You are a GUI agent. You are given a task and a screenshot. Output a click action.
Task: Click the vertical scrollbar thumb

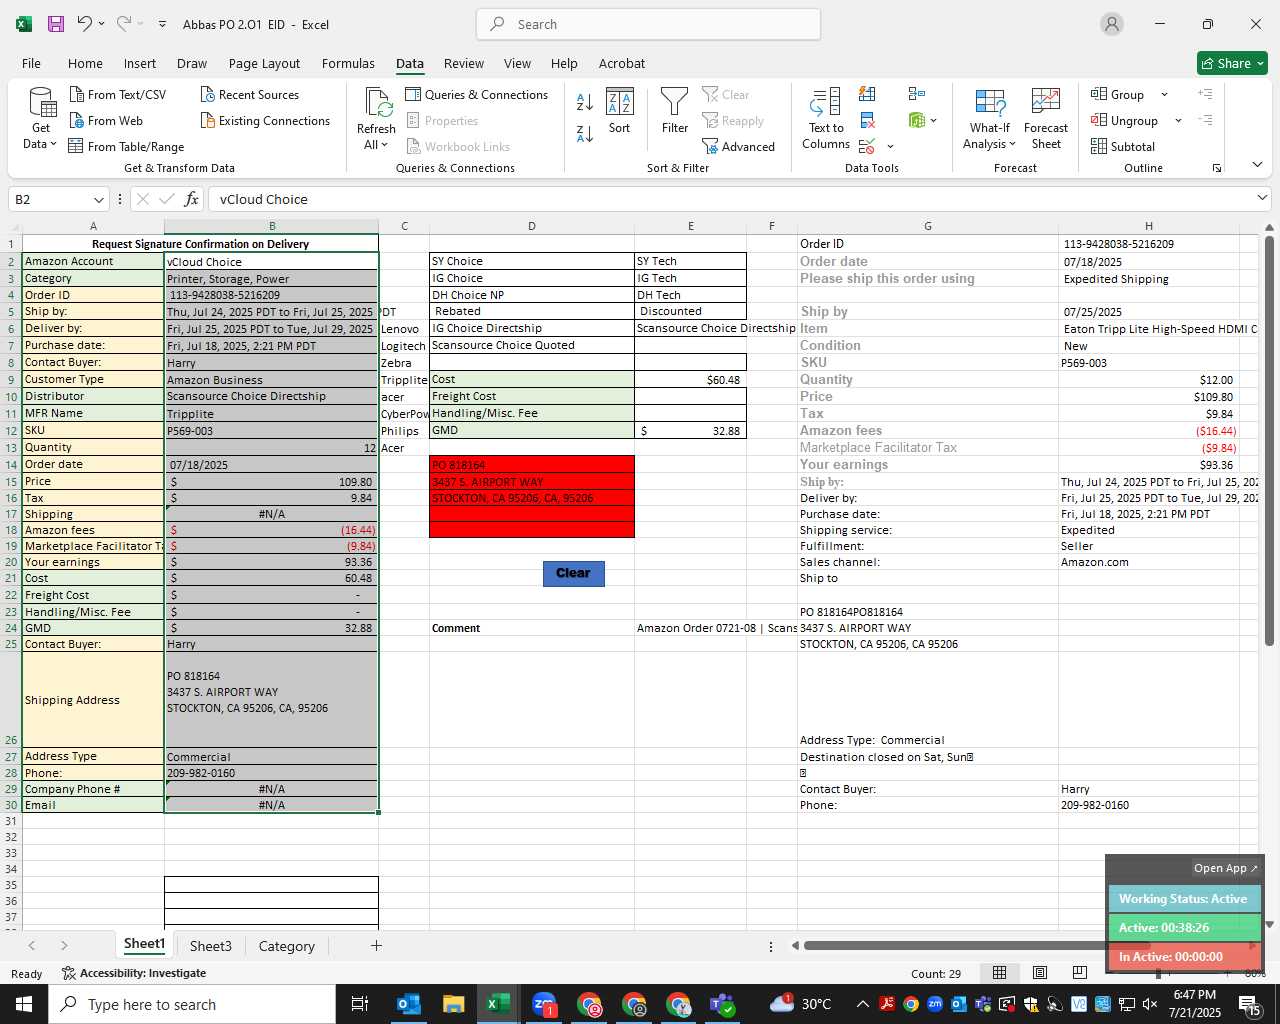click(1269, 441)
